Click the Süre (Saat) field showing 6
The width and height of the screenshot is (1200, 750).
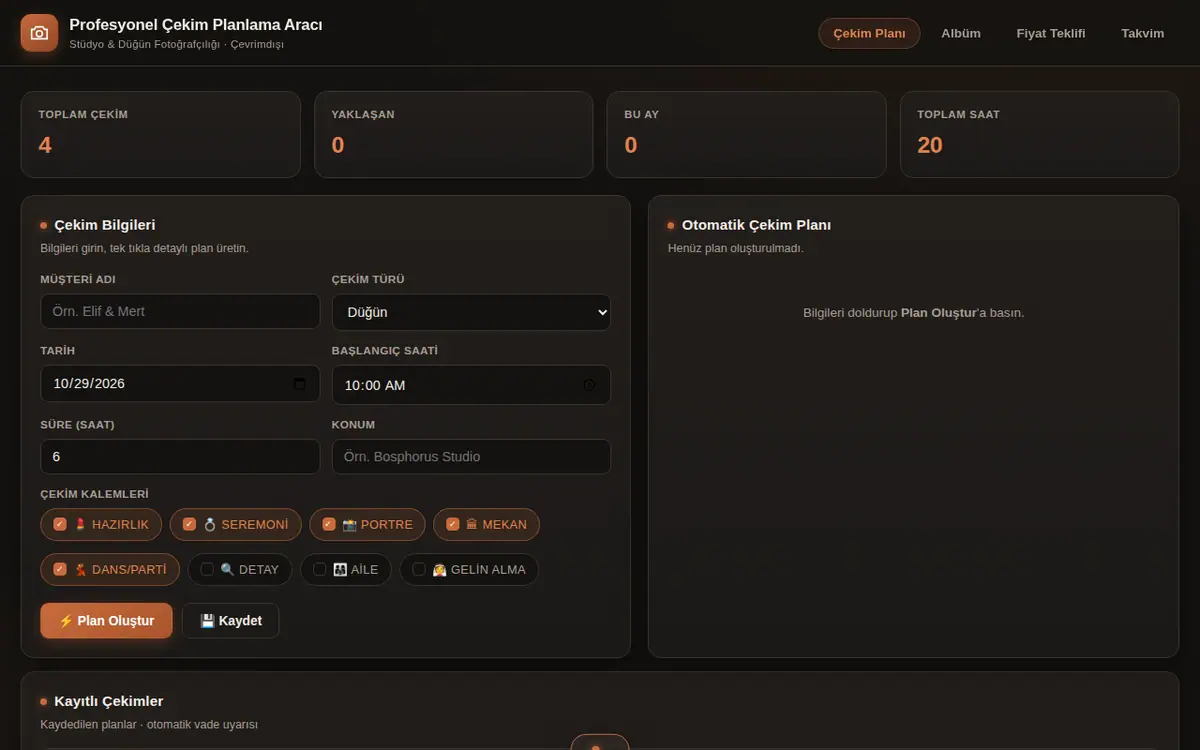pyautogui.click(x=180, y=456)
